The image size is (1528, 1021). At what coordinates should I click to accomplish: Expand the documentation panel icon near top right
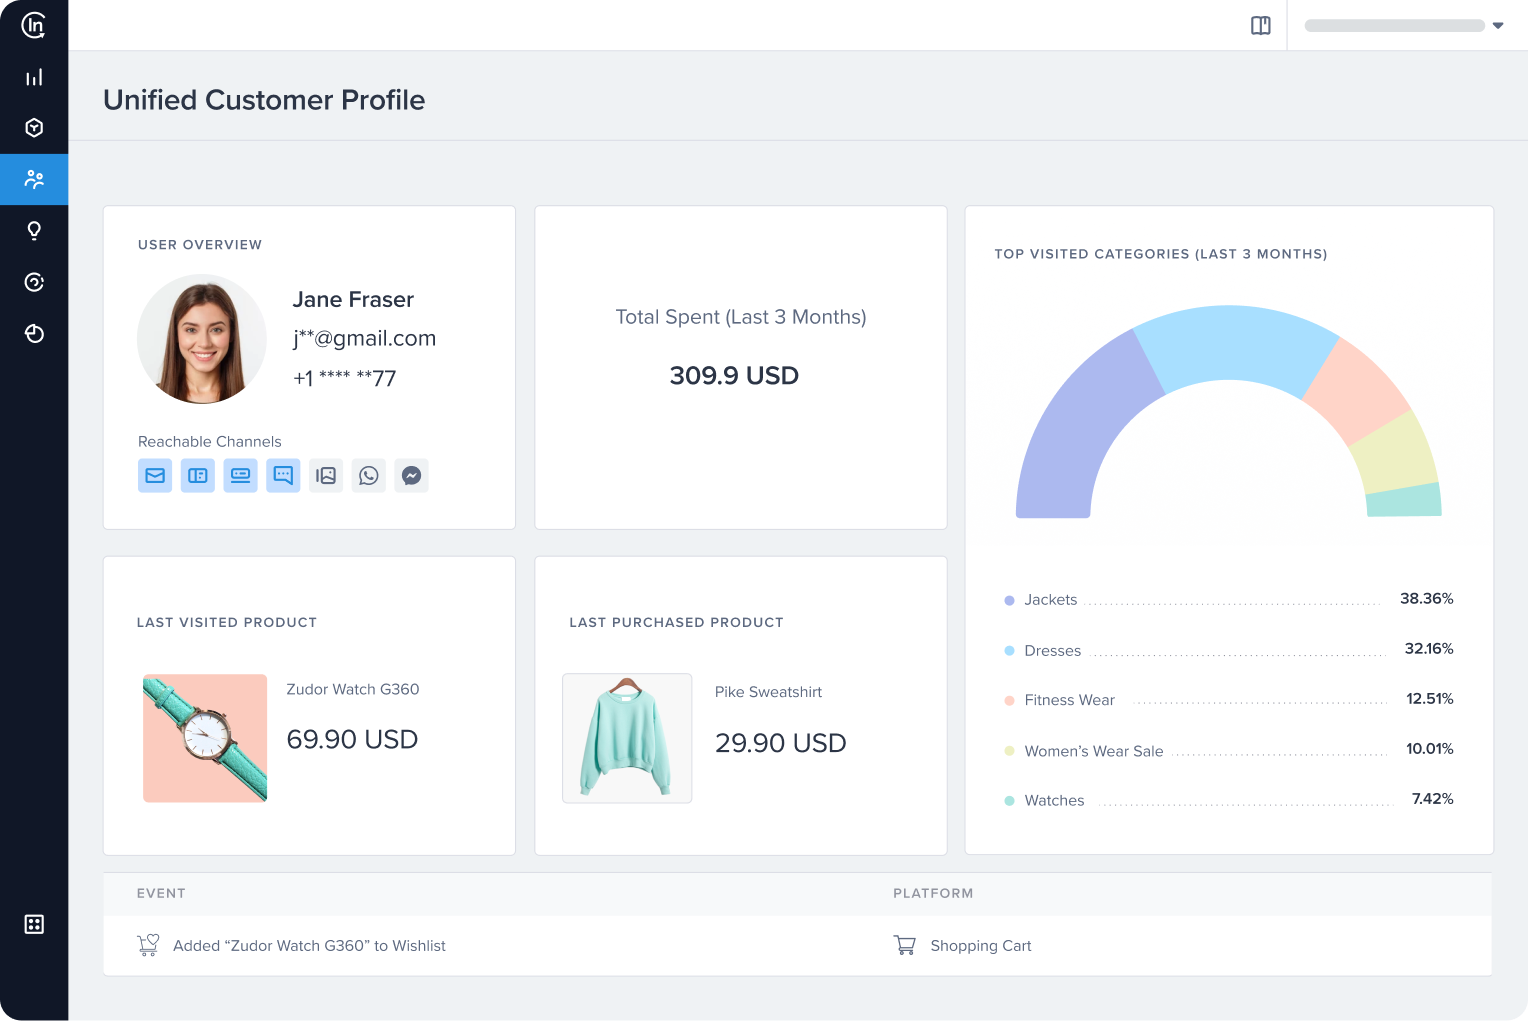[1261, 25]
